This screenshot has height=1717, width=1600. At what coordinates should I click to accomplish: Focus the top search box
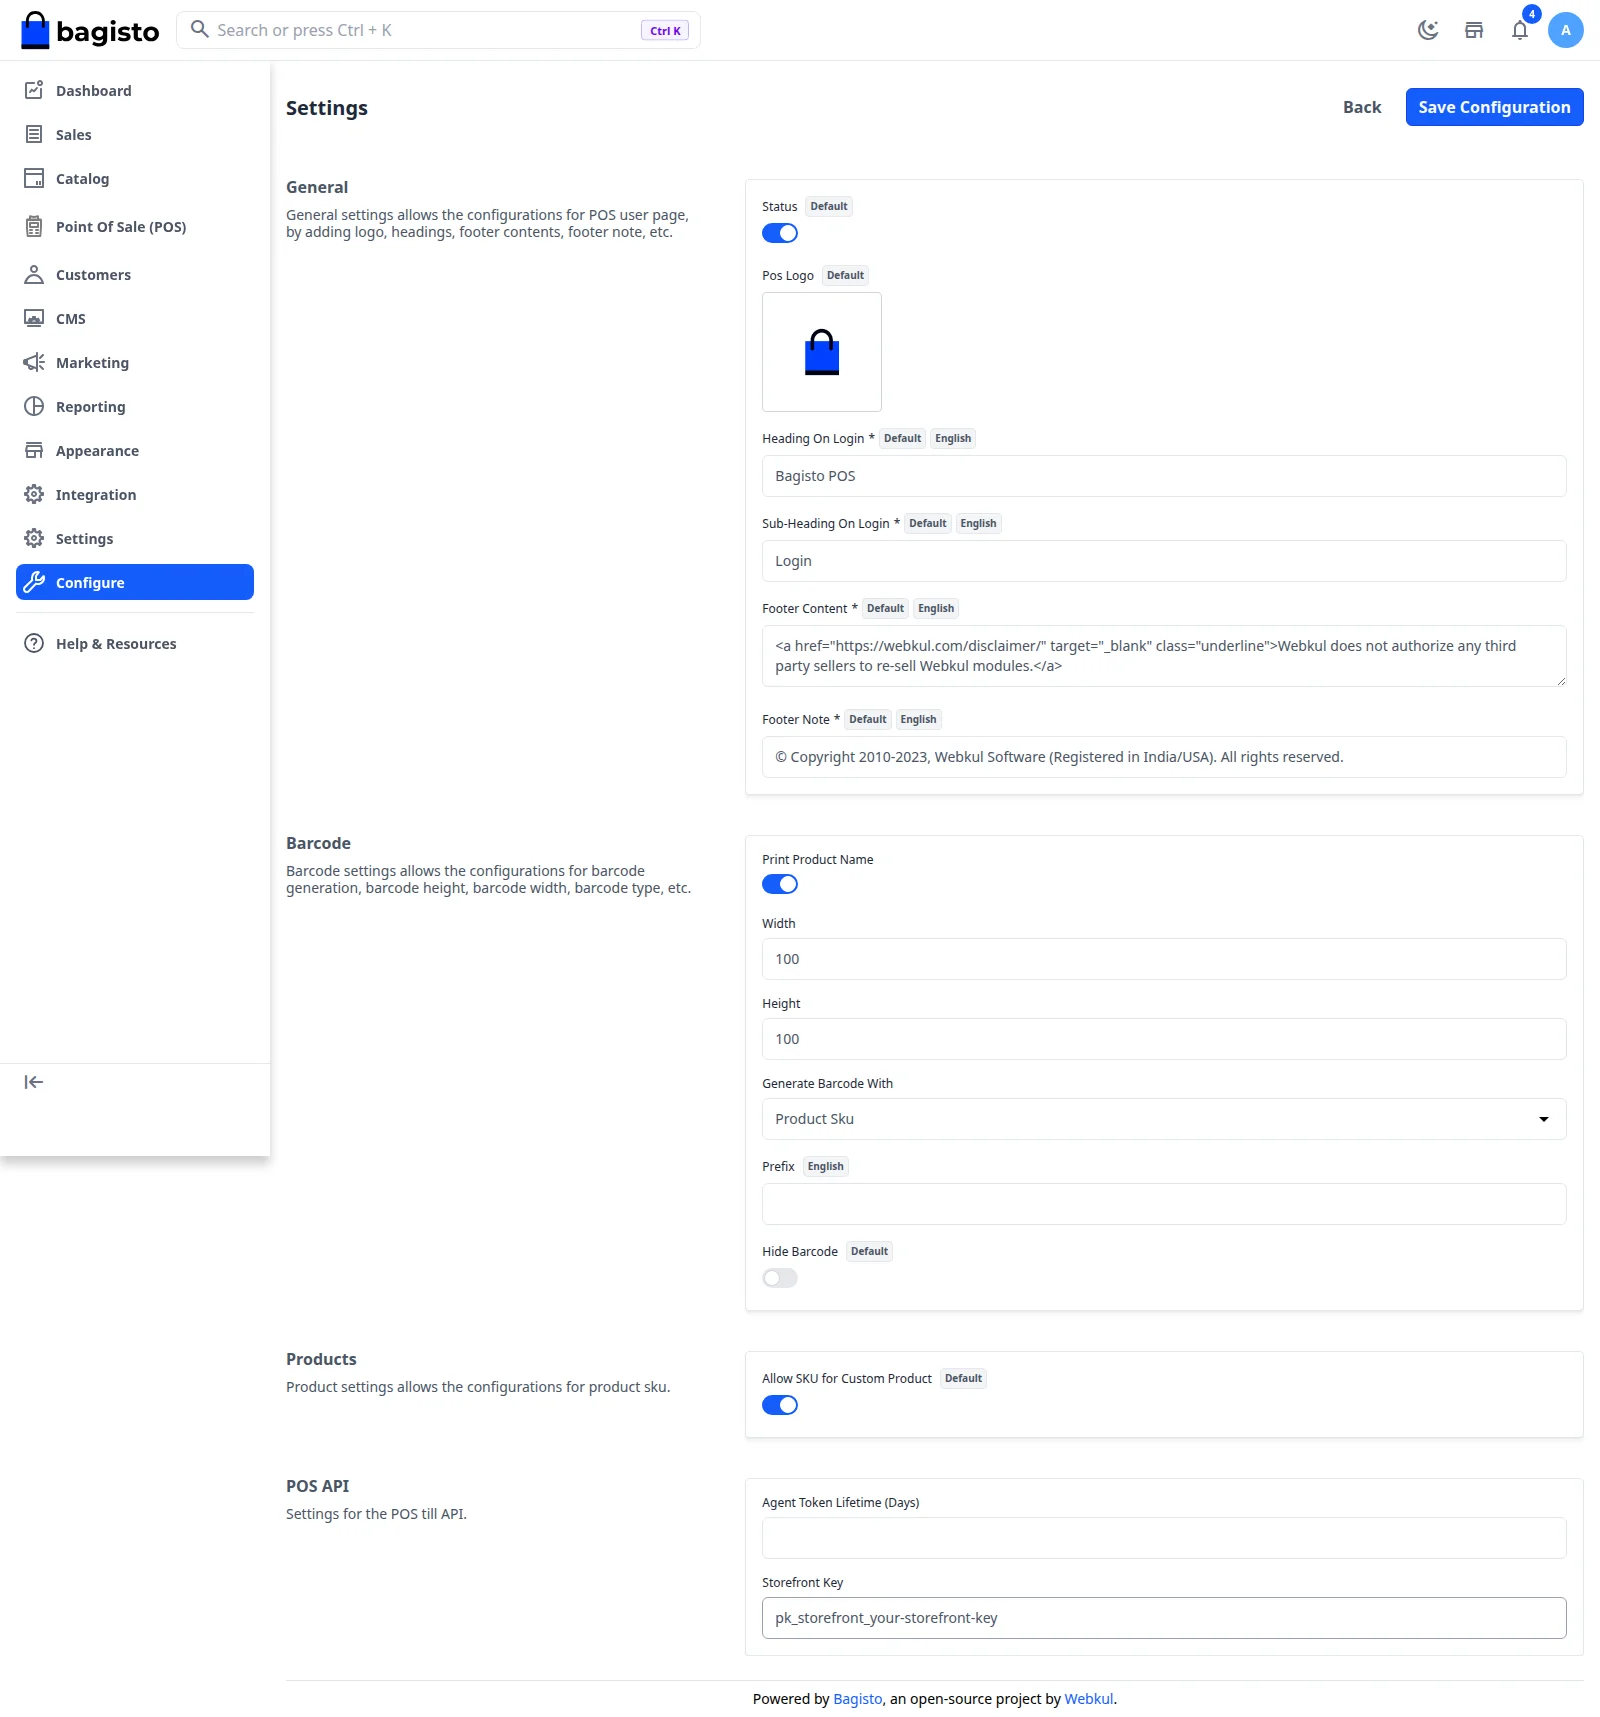438,30
